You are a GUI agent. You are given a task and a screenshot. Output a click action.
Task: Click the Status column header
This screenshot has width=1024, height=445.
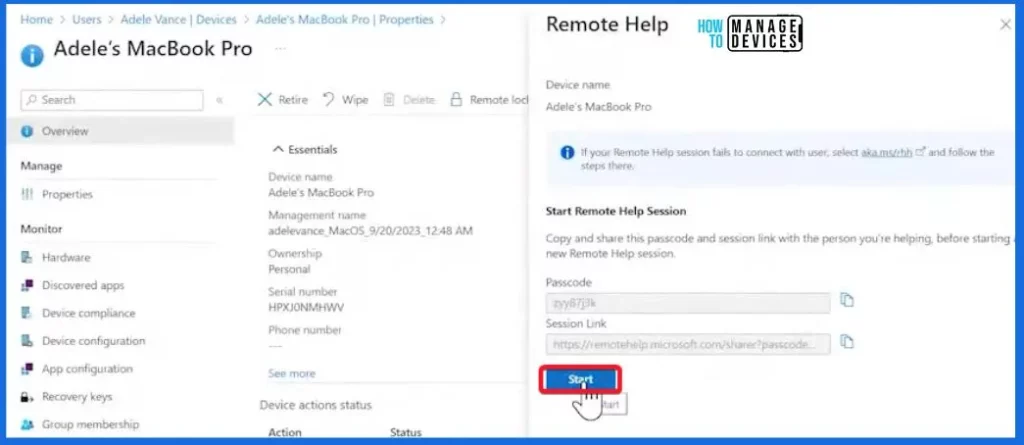tap(406, 433)
